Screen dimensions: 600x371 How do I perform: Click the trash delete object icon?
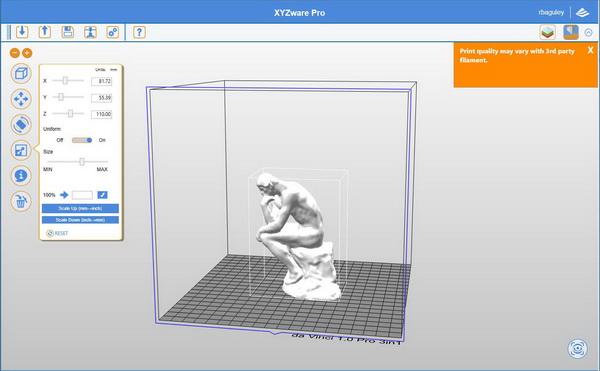pos(21,201)
